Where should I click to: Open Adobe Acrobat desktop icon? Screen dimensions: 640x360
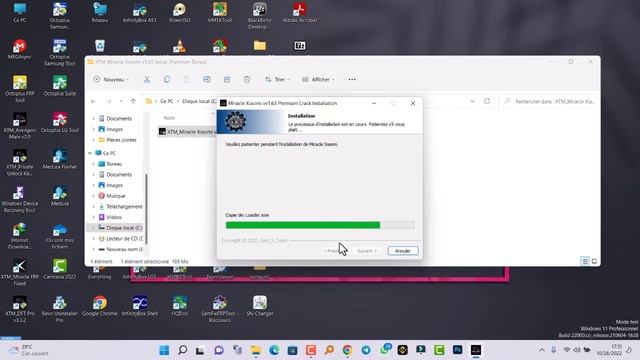click(x=300, y=13)
